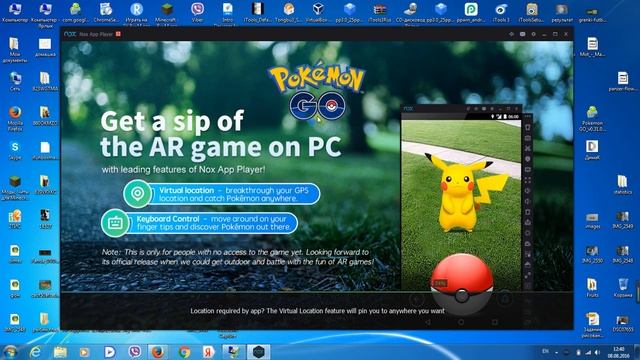Select the Mozilla Firefox desktop shortcut
The image size is (640, 360).
pos(15,118)
